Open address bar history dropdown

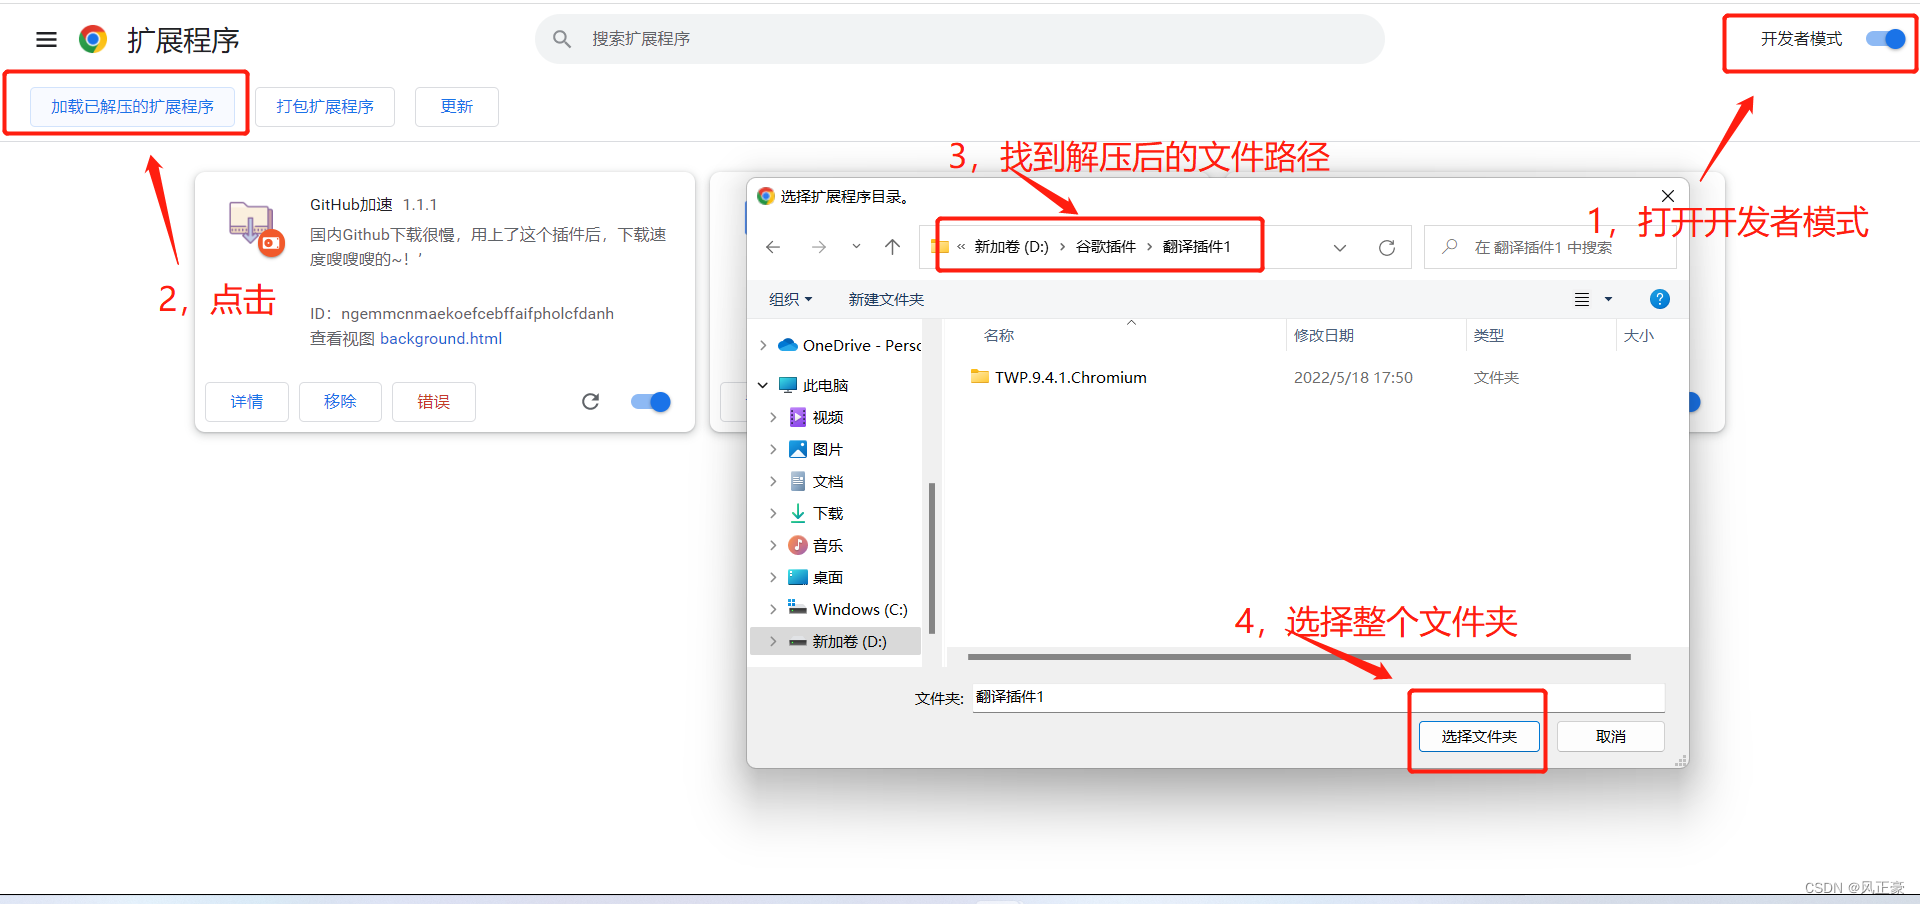tap(1340, 248)
